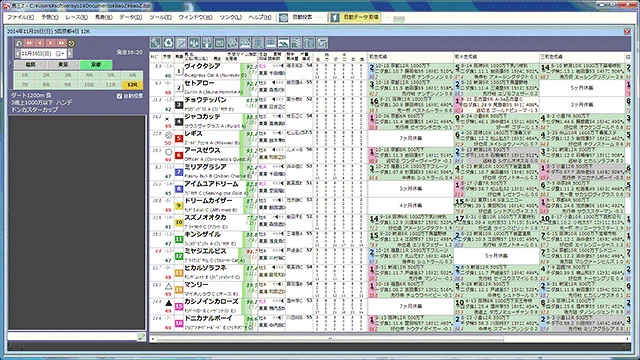Click the return-arrow icon above the date field

click(19, 43)
